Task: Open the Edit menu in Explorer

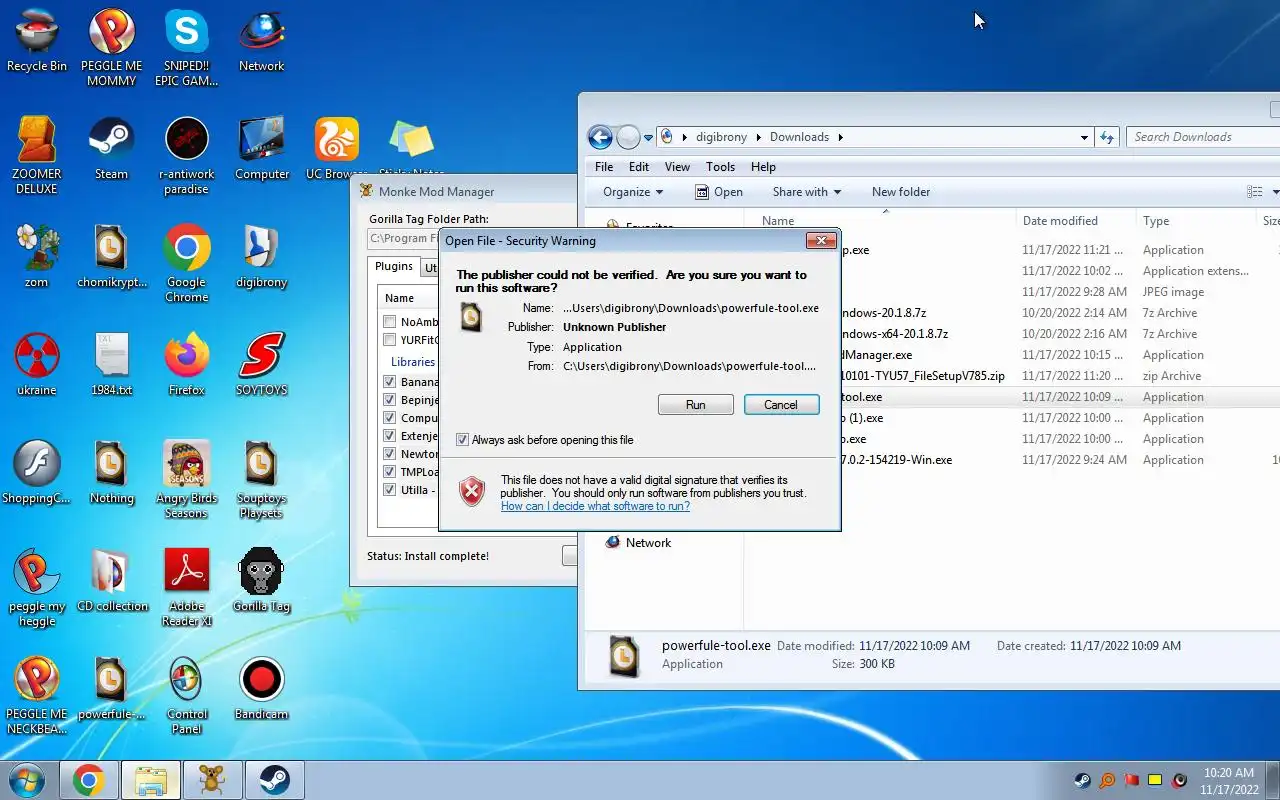Action: tap(639, 167)
